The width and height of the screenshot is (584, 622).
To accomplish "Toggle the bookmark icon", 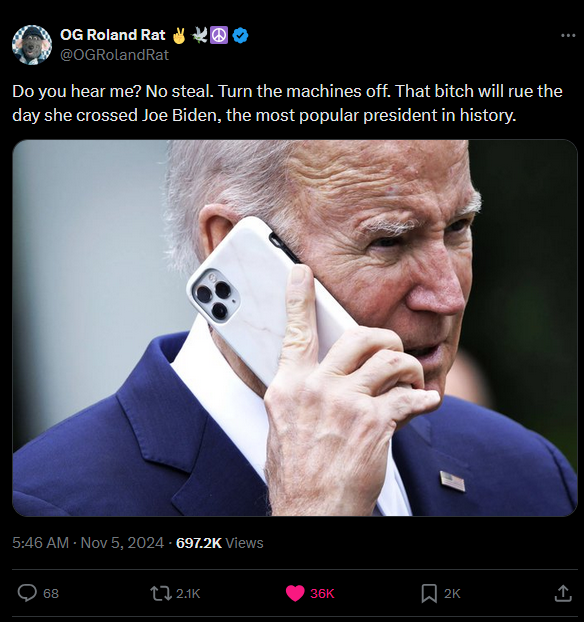I will [x=429, y=593].
